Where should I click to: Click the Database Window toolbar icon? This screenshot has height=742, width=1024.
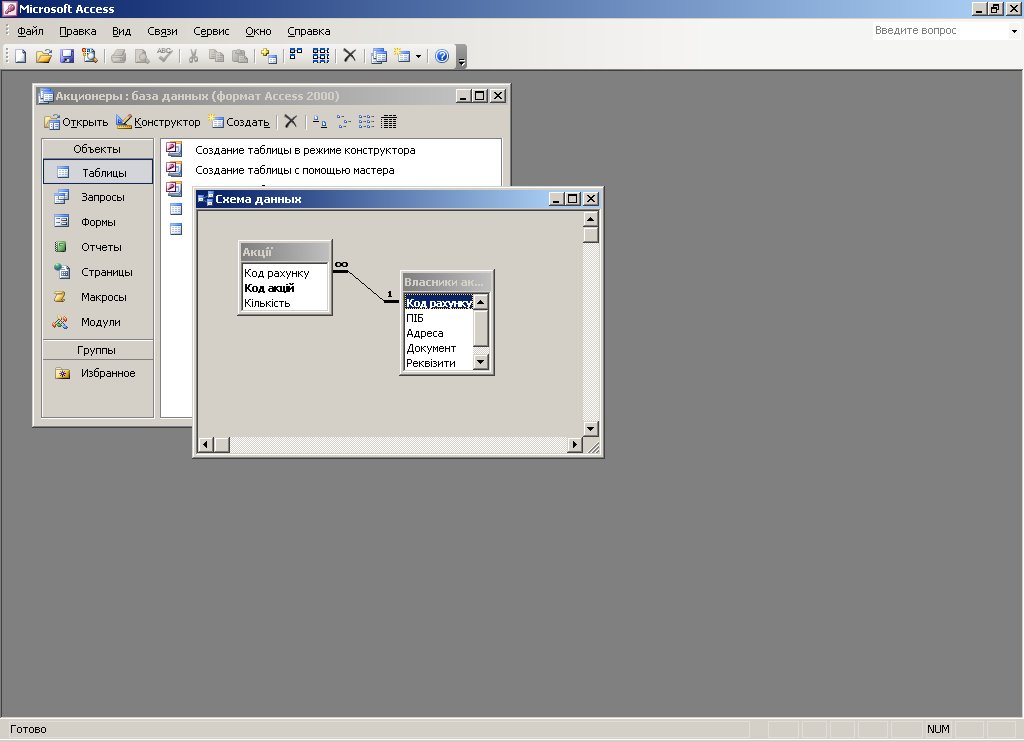379,56
